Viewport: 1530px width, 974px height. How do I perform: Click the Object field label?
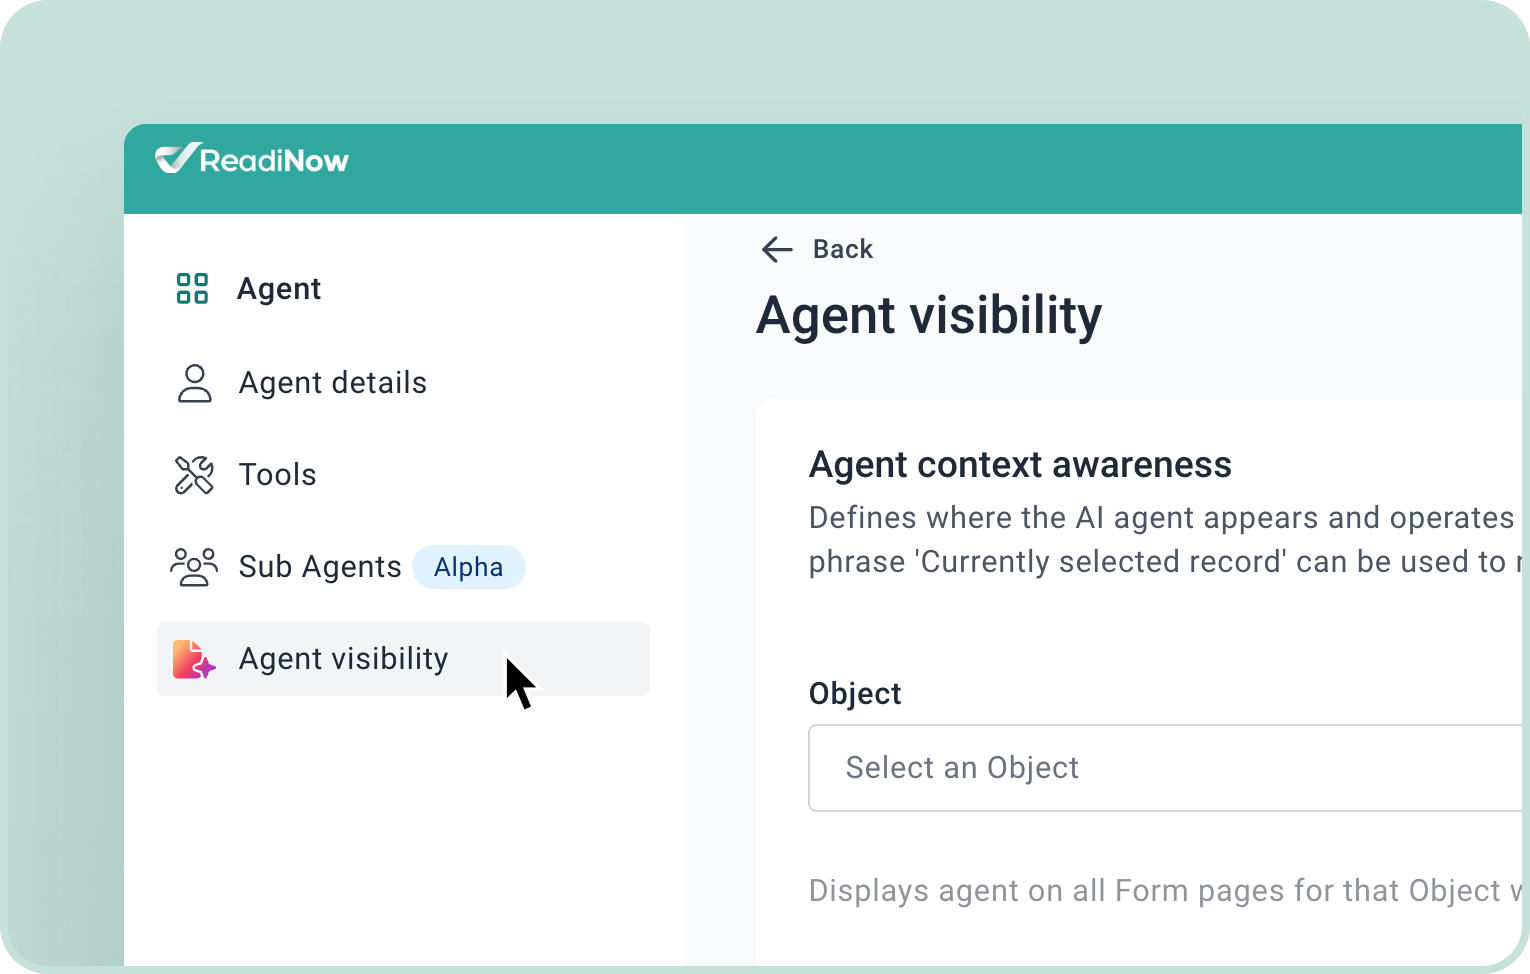click(855, 694)
